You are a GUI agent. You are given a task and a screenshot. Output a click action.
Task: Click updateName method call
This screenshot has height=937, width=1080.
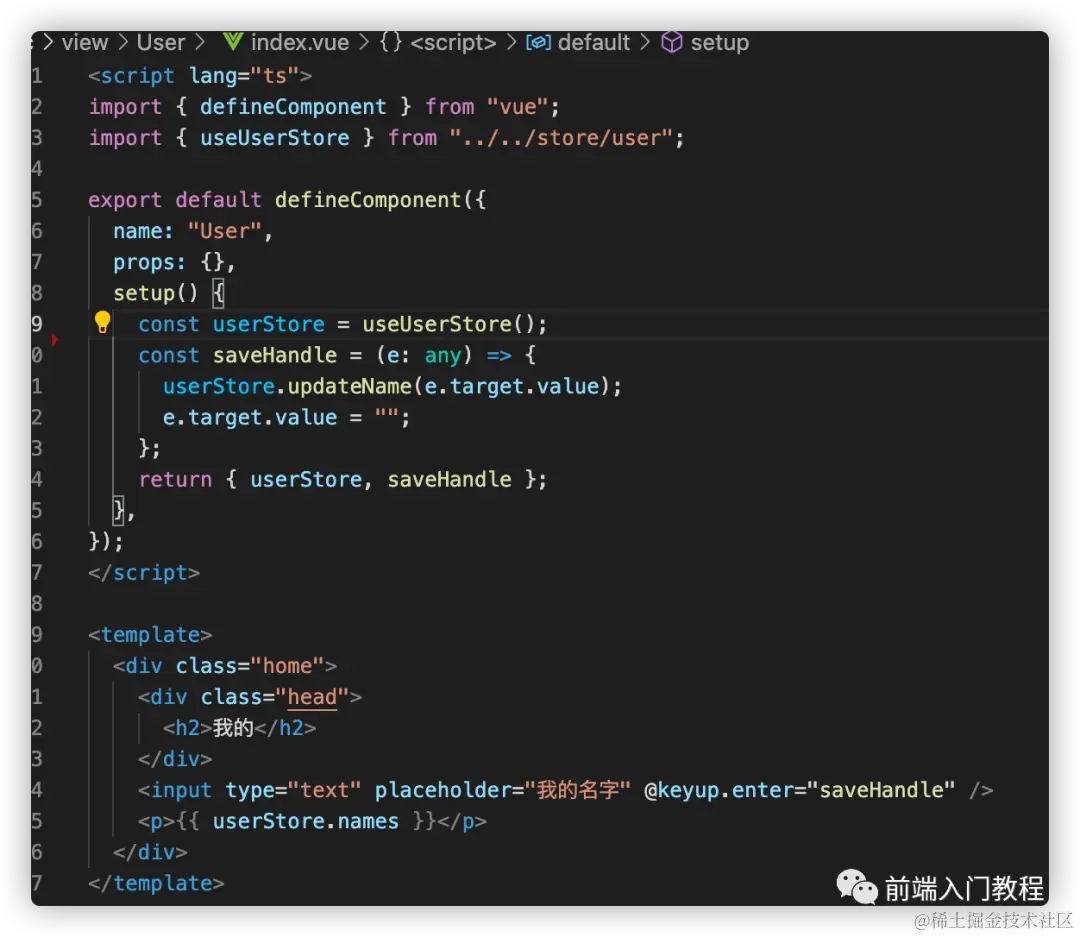pos(349,387)
